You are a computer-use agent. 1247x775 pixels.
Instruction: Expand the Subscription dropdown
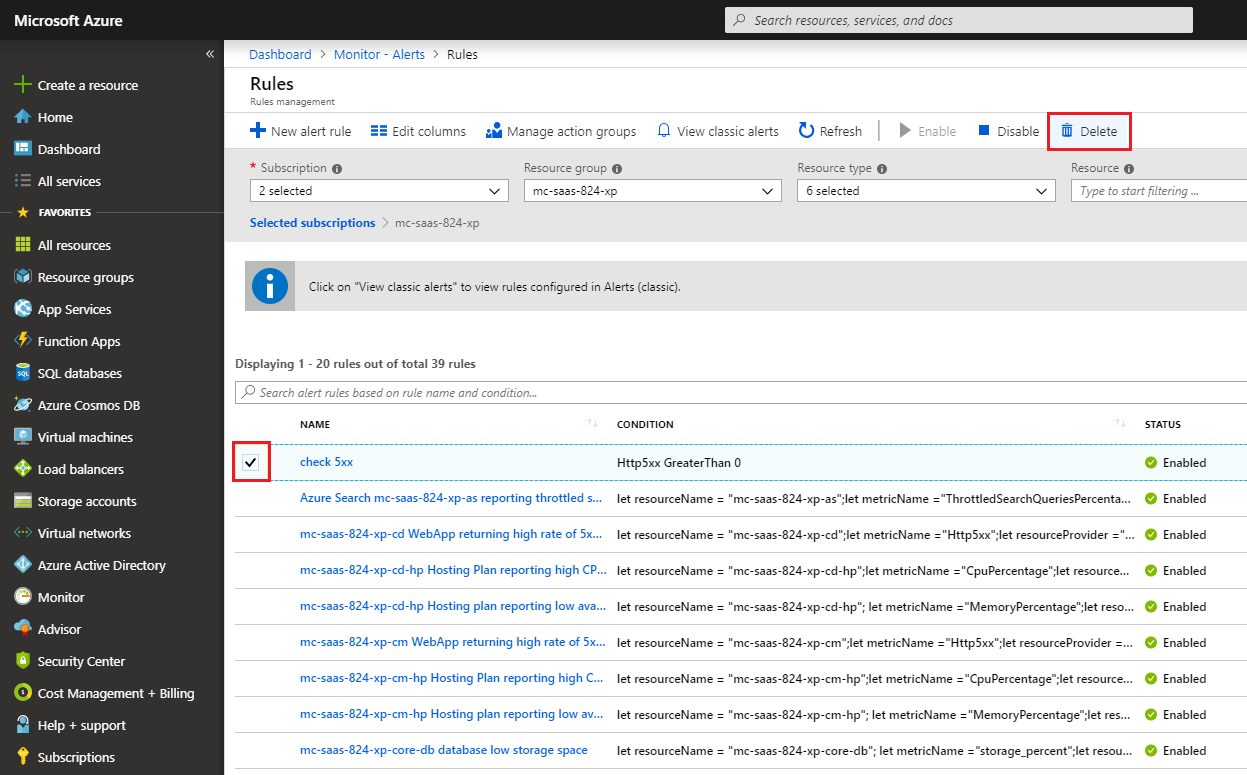tap(379, 191)
